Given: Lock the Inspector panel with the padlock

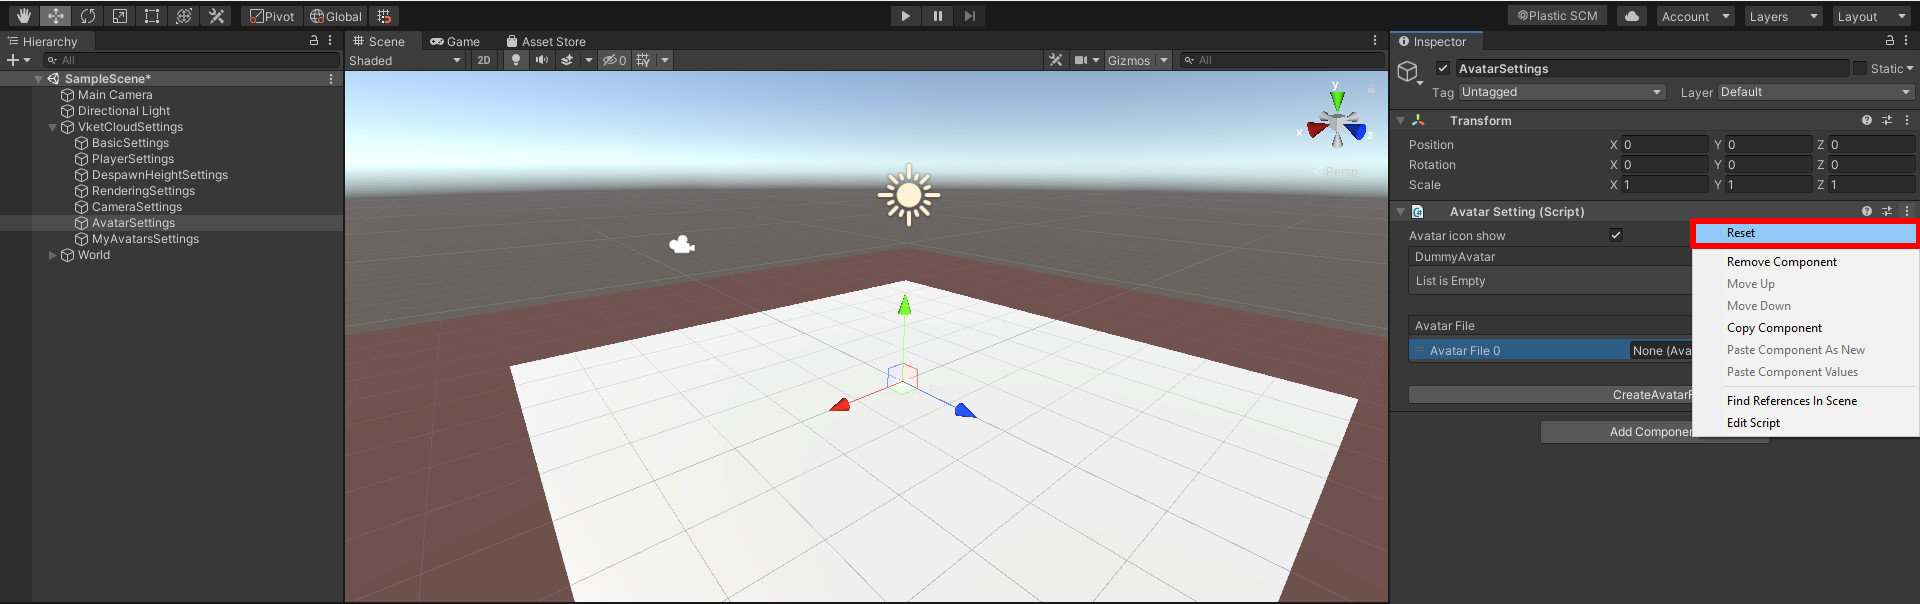Looking at the screenshot, I should click(1889, 41).
